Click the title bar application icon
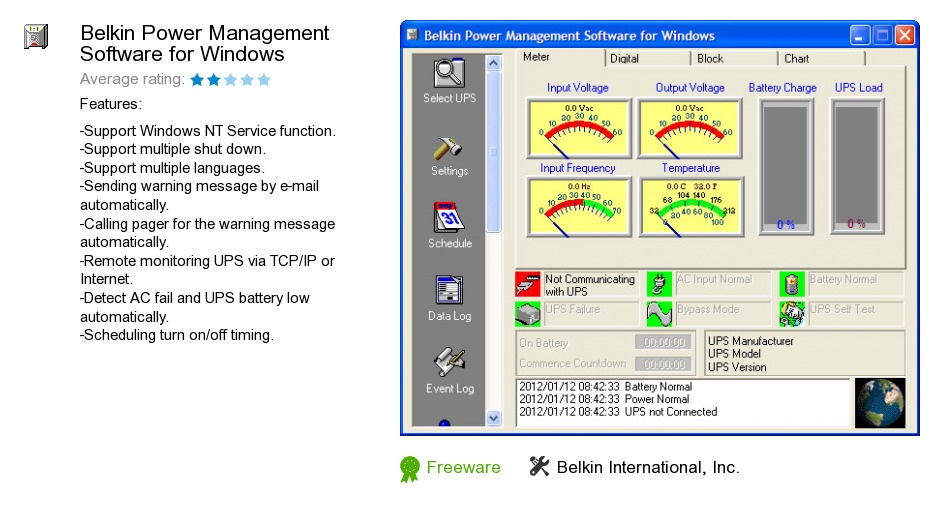This screenshot has height=513, width=940. pyautogui.click(x=412, y=35)
